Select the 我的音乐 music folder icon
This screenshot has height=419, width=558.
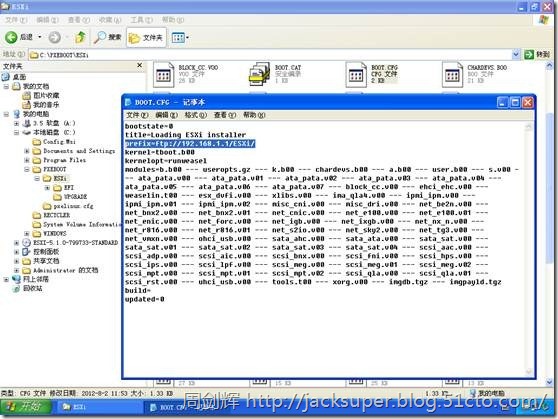[x=26, y=105]
